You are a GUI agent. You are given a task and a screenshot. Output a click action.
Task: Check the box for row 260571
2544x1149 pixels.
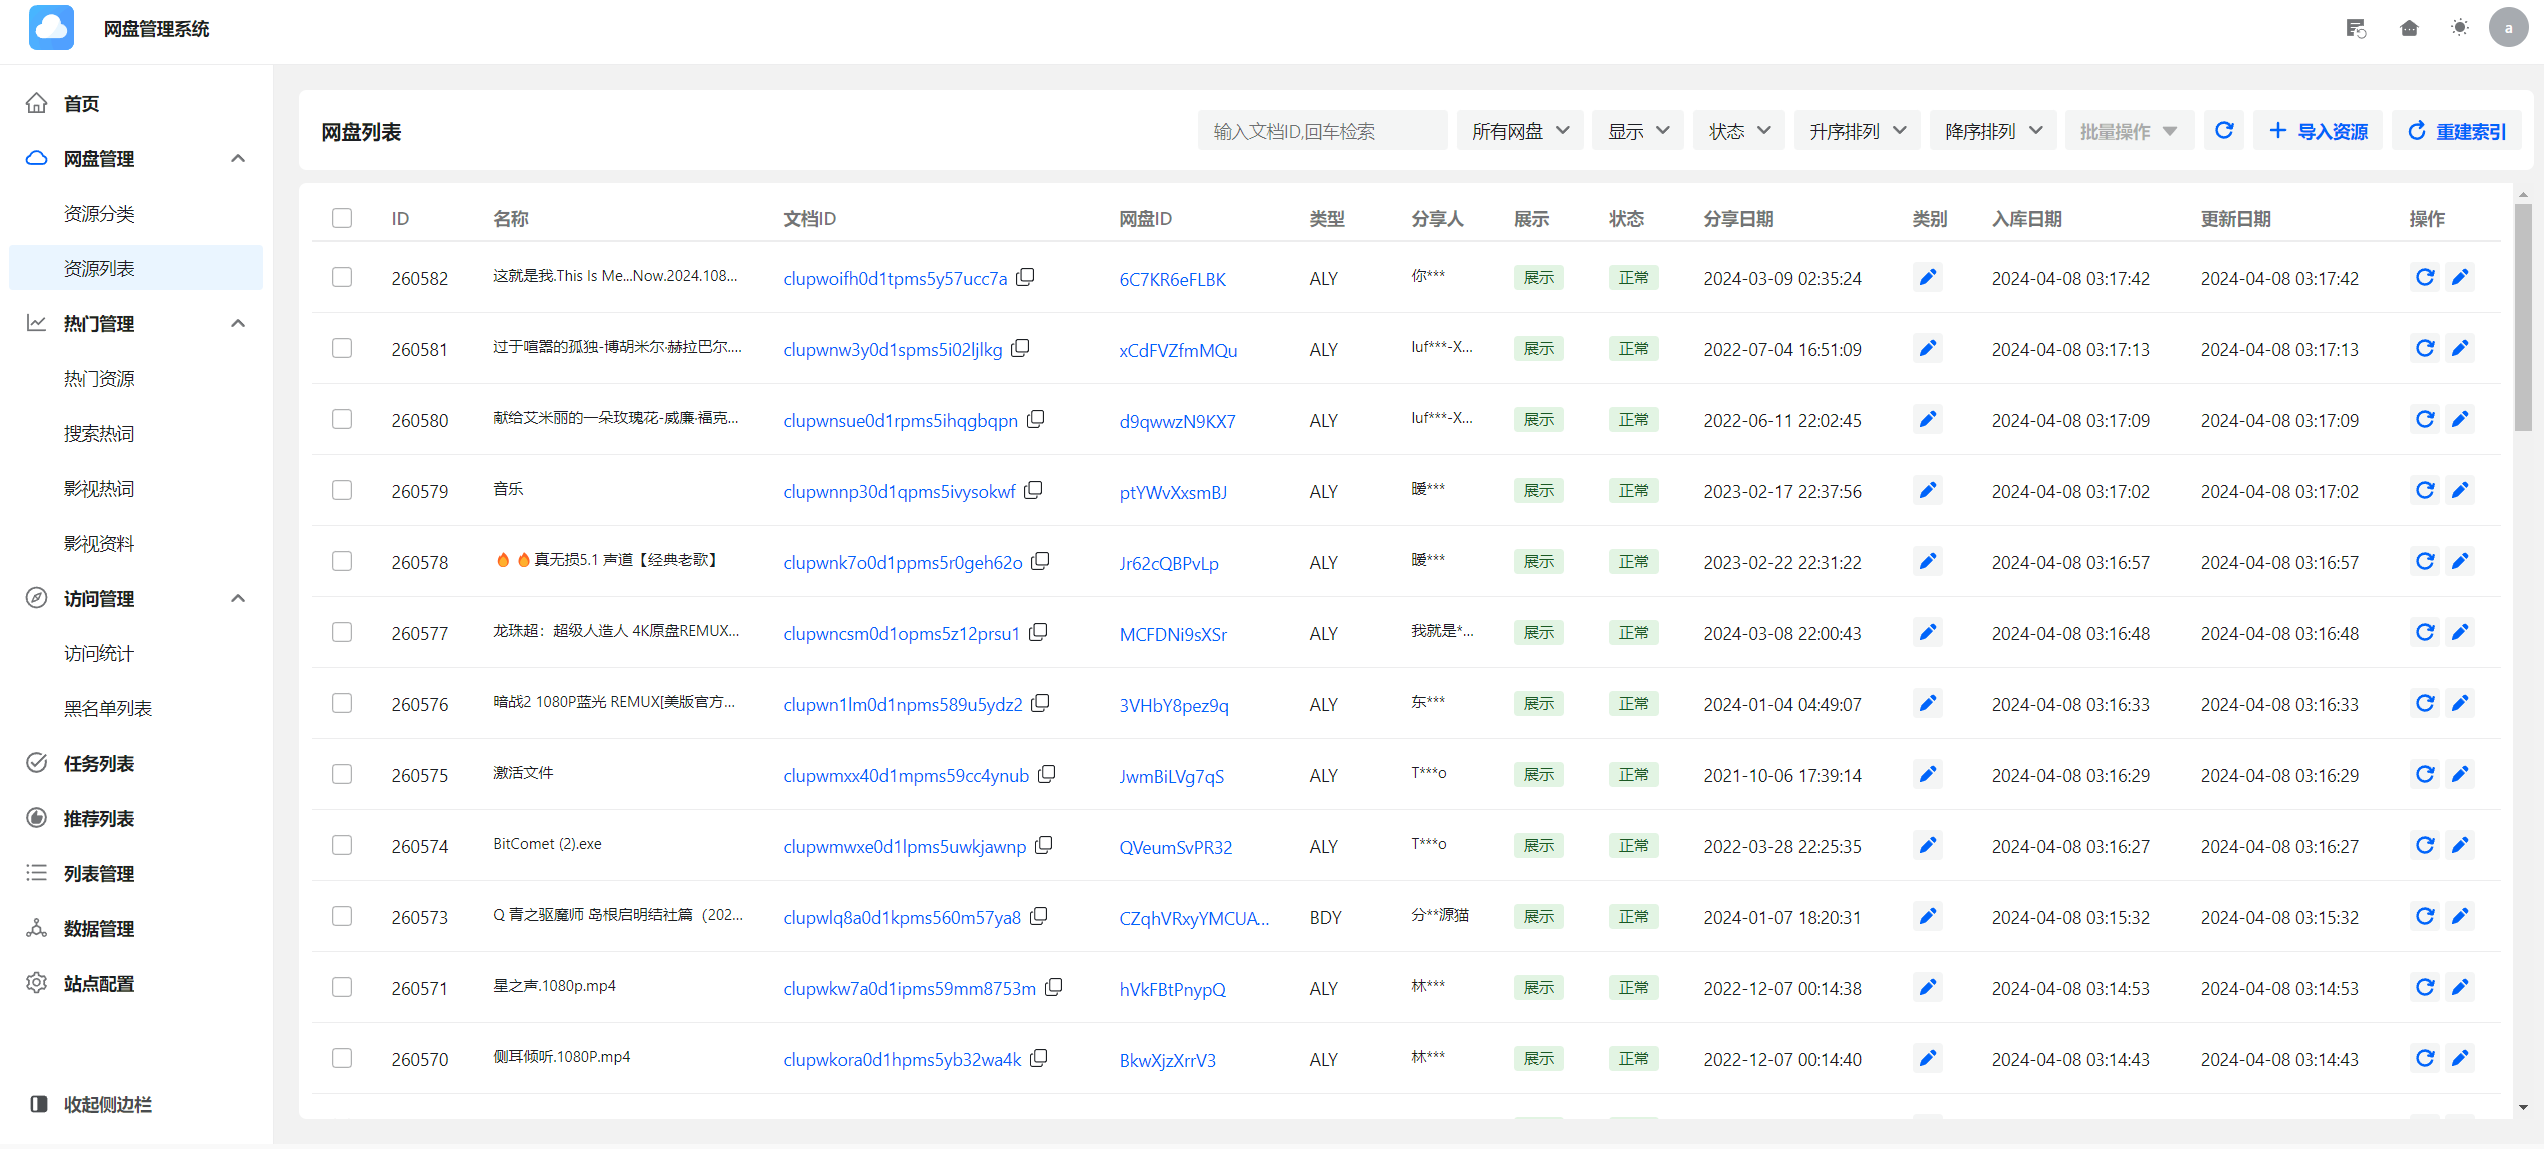[x=342, y=987]
